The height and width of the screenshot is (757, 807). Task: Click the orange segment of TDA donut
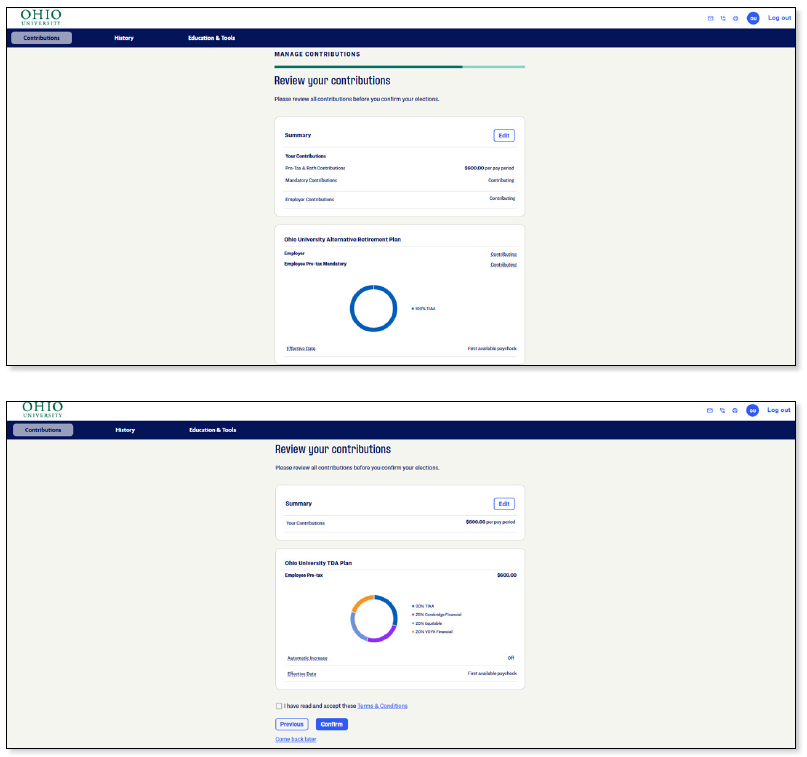361,601
